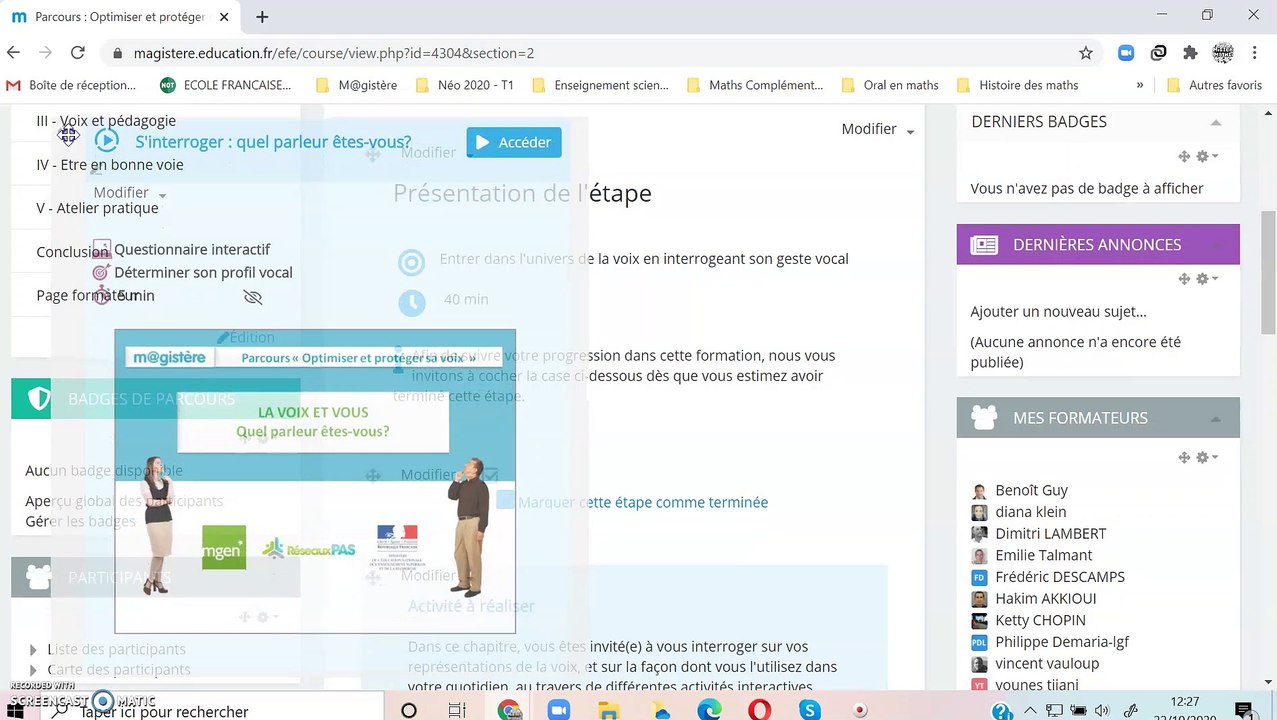Viewport: 1277px width, 720px height.
Task: Open Benoît Guy's profile
Action: 1031,490
